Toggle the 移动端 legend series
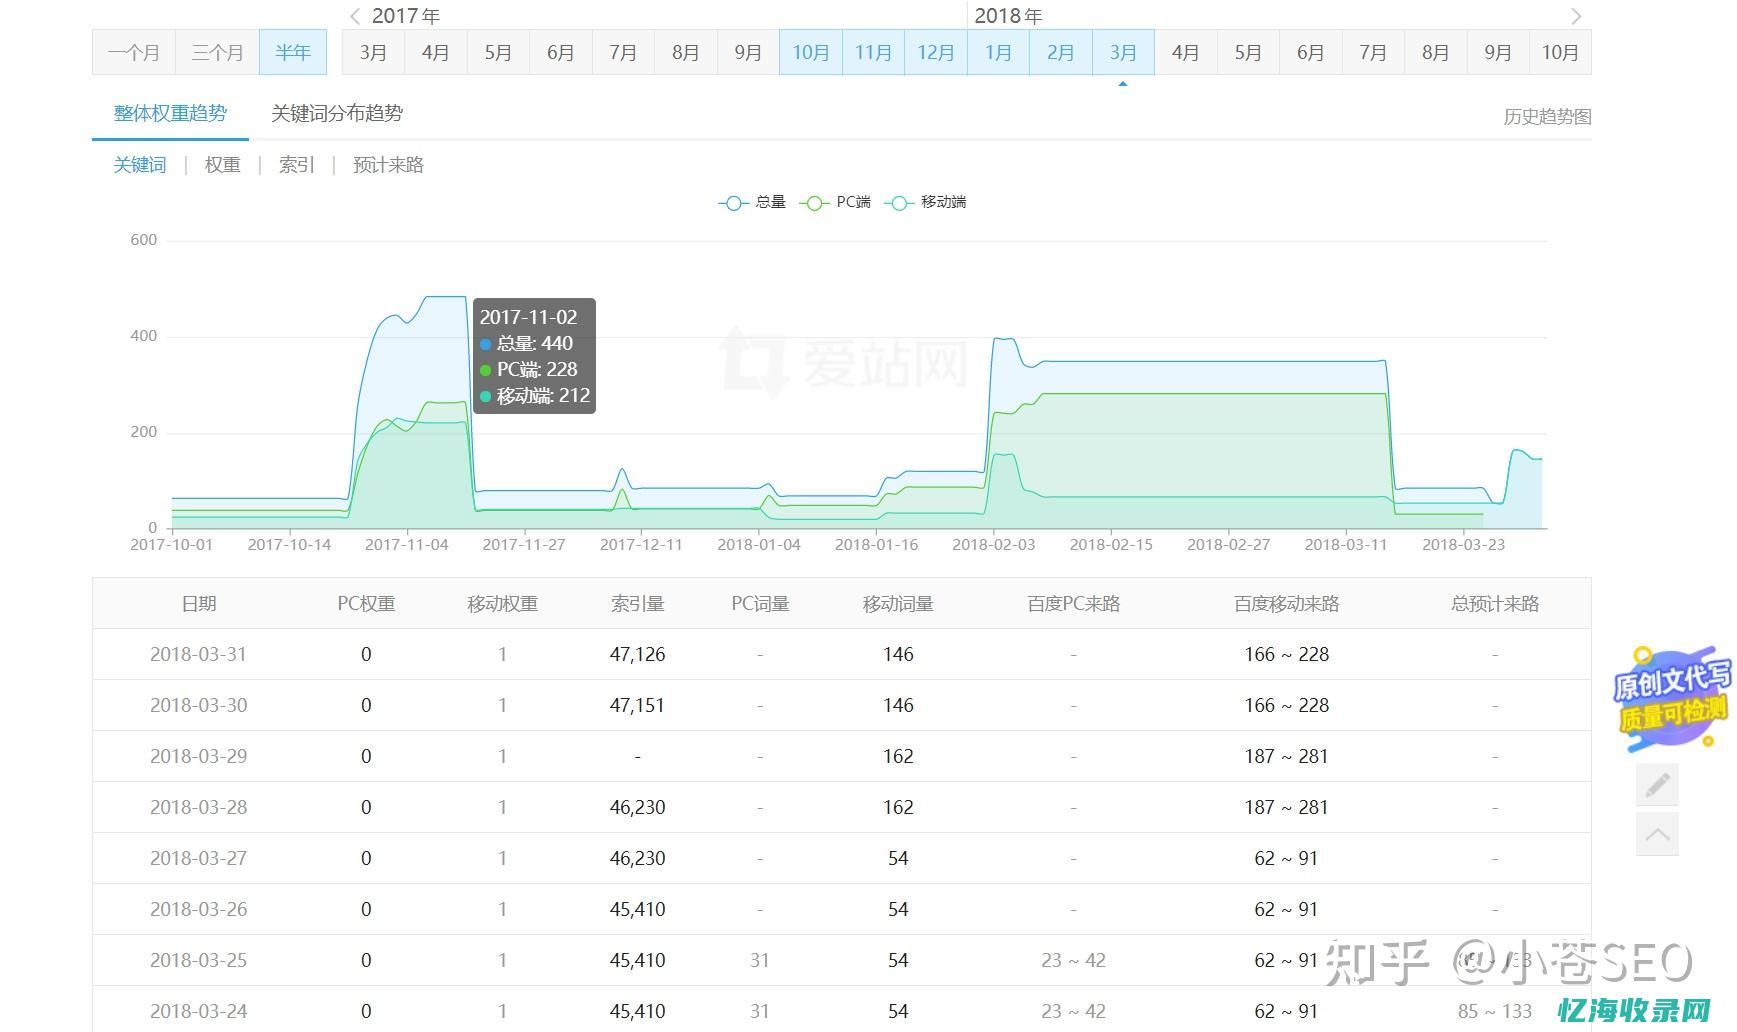The height and width of the screenshot is (1032, 1737). (926, 202)
